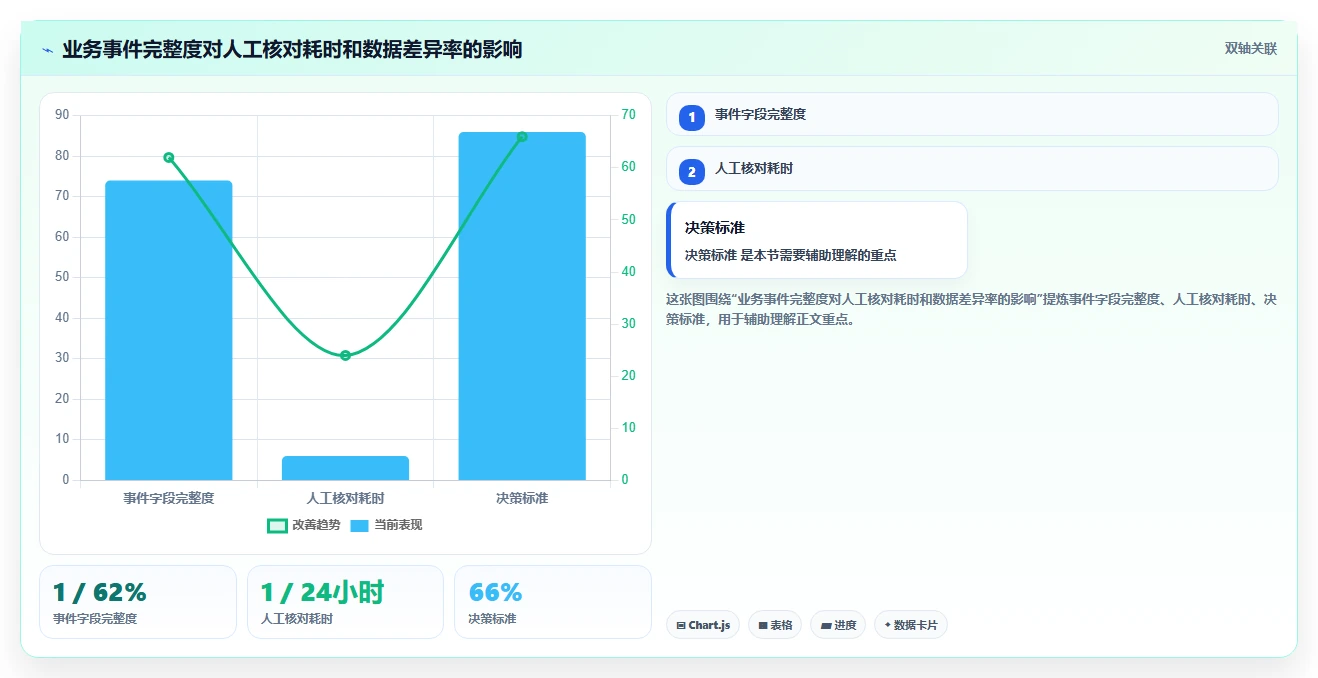This screenshot has height=678, width=1318.
Task: Open list item 2 人工核对耗时
Action: [972, 169]
